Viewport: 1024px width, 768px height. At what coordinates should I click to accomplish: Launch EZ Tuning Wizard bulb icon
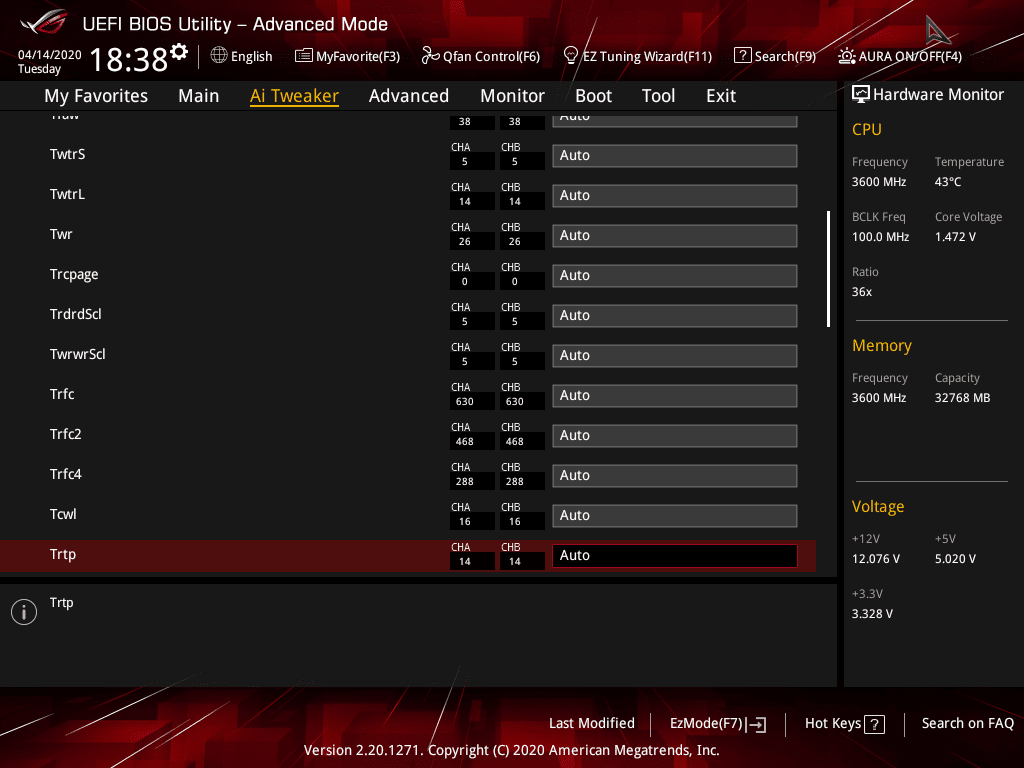(x=571, y=56)
